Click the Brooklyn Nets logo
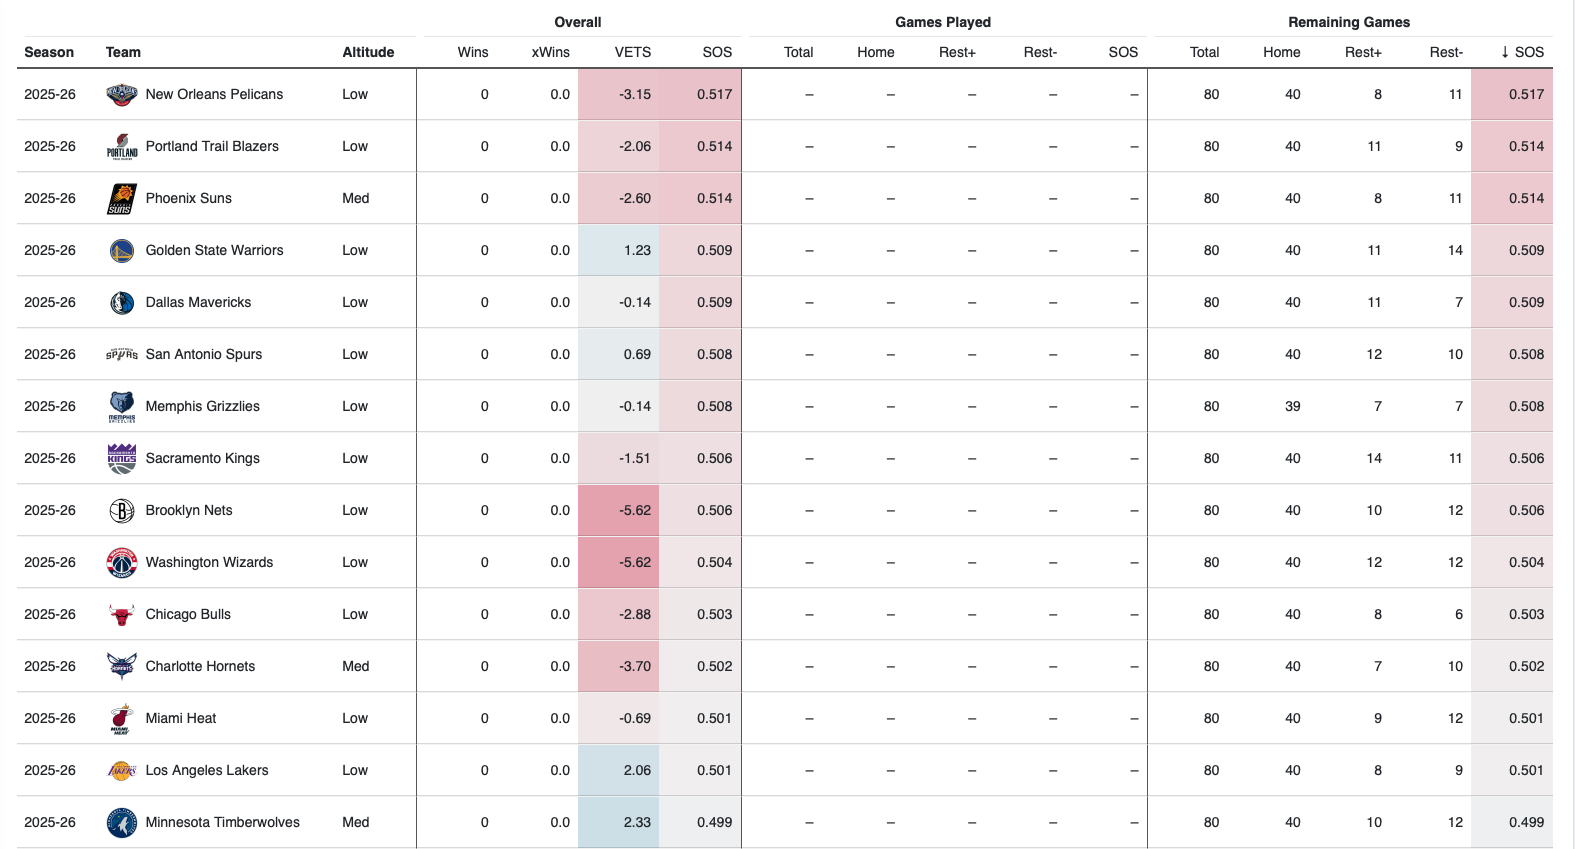Viewport: 1575px width, 849px height. click(x=122, y=511)
